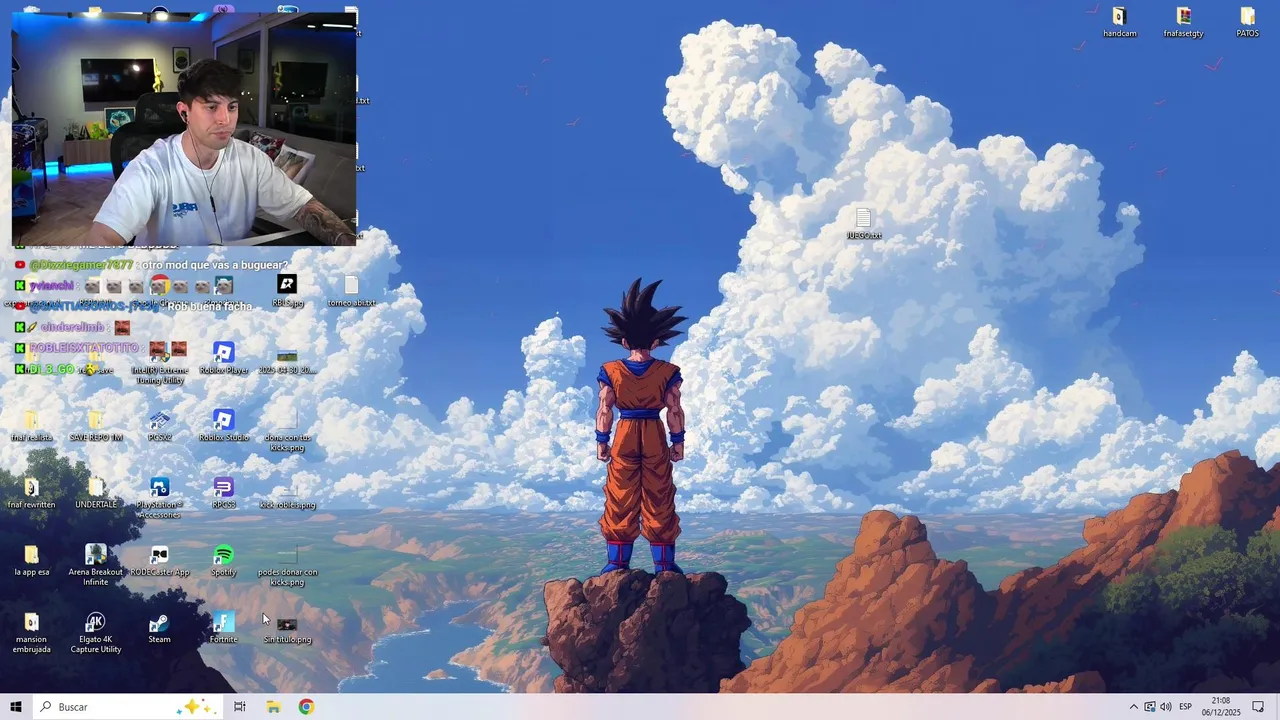Screen dimensions: 1280x720
Task: Select the torneo abi.txt file
Action: 351,290
